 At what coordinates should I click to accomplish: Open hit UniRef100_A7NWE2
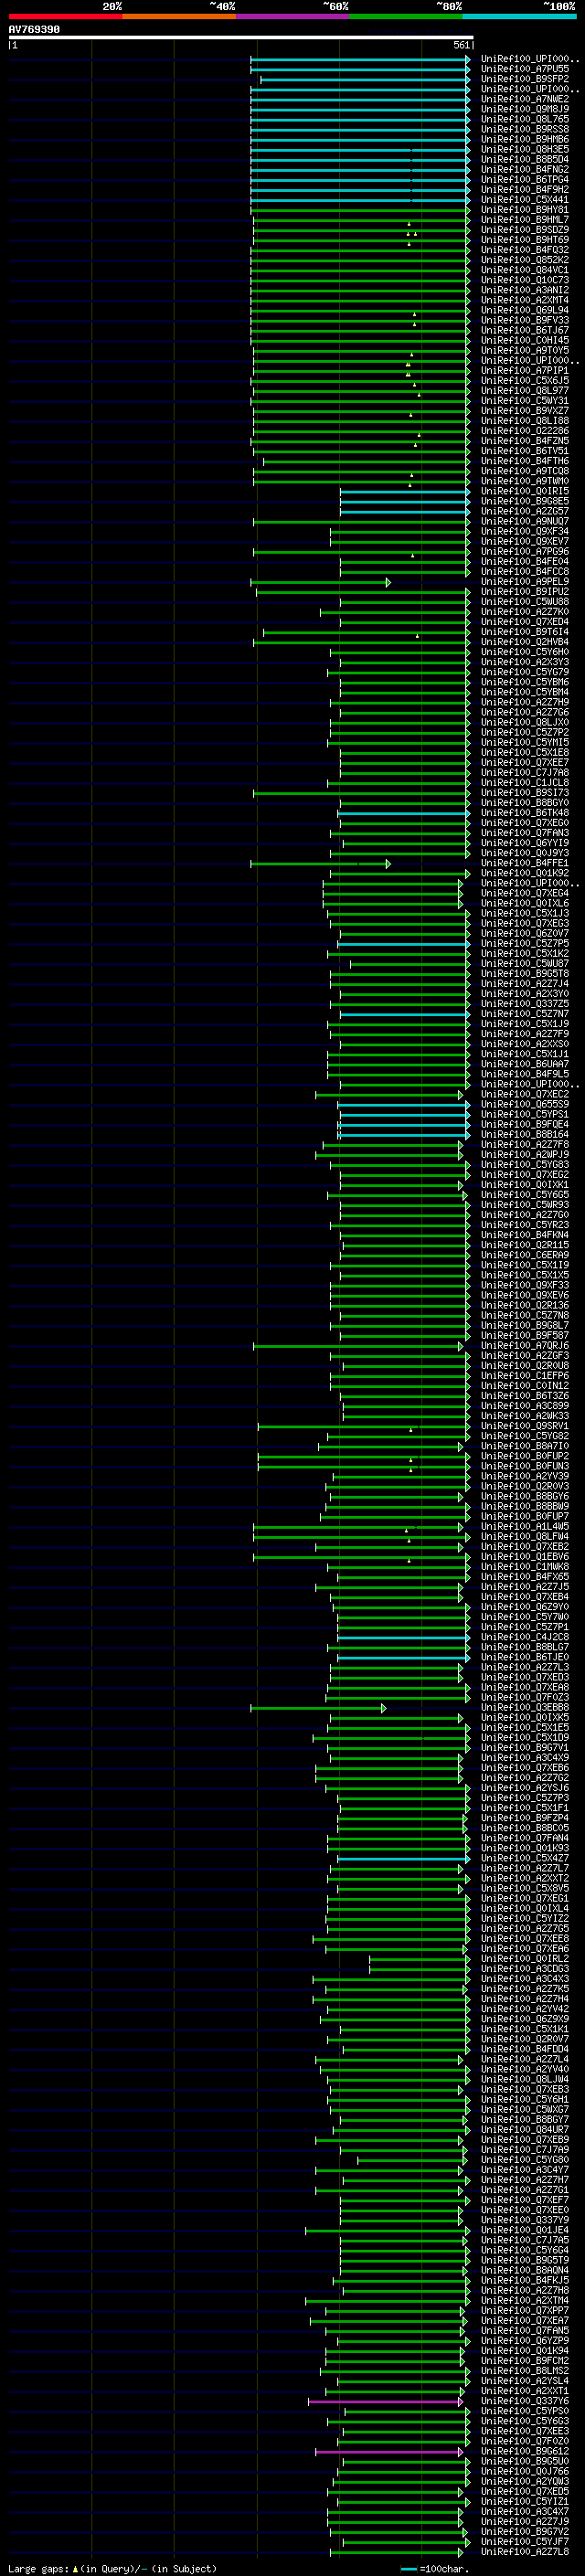(525, 99)
